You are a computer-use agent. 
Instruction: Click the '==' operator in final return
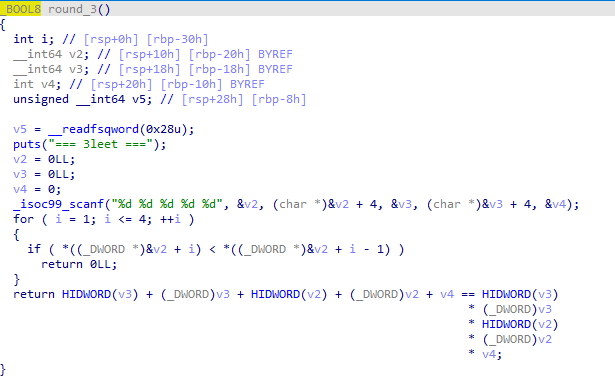(468, 294)
